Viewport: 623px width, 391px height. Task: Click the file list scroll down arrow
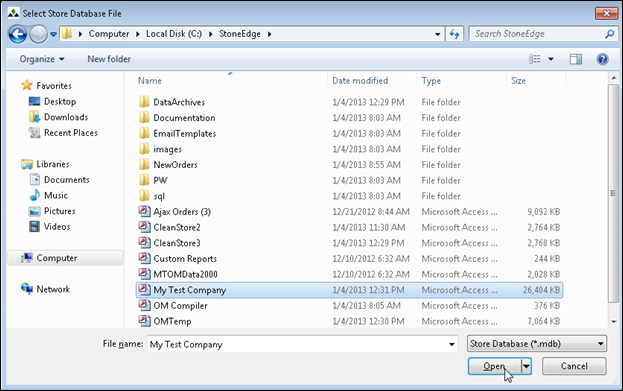coord(613,321)
